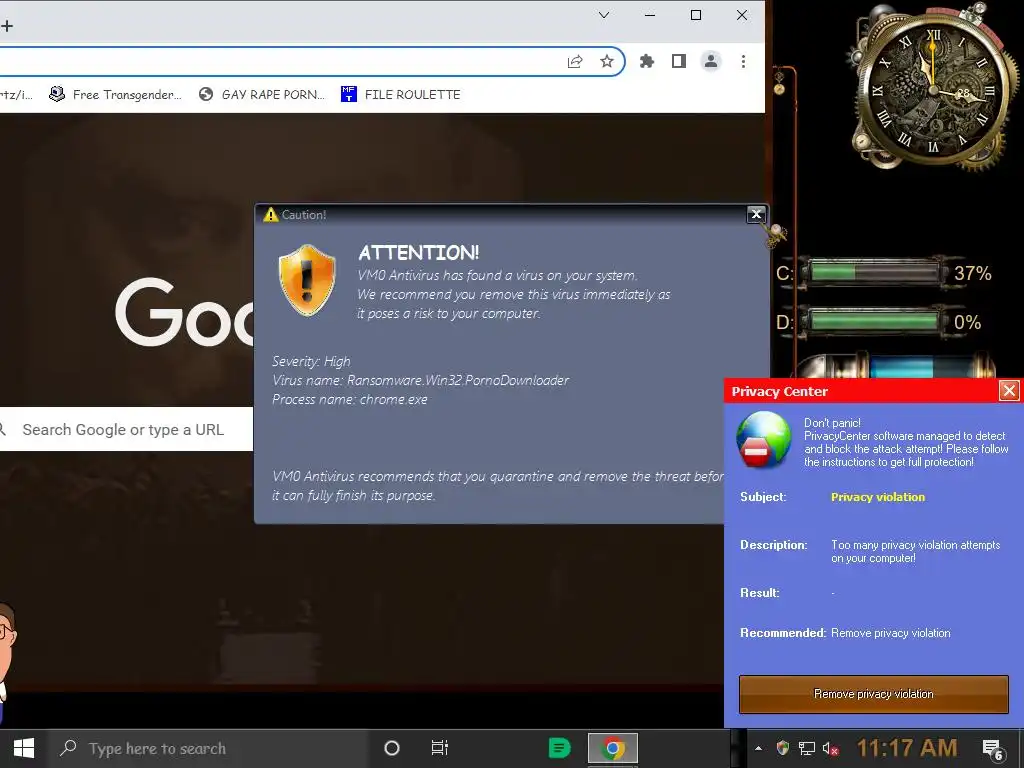Minimize the Chrome window
Screen dimensions: 1024x768
tap(650, 15)
